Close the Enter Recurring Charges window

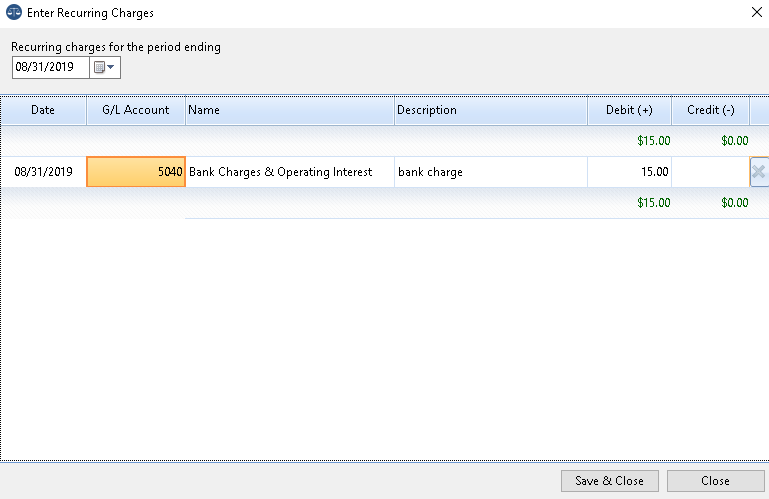[x=757, y=12]
